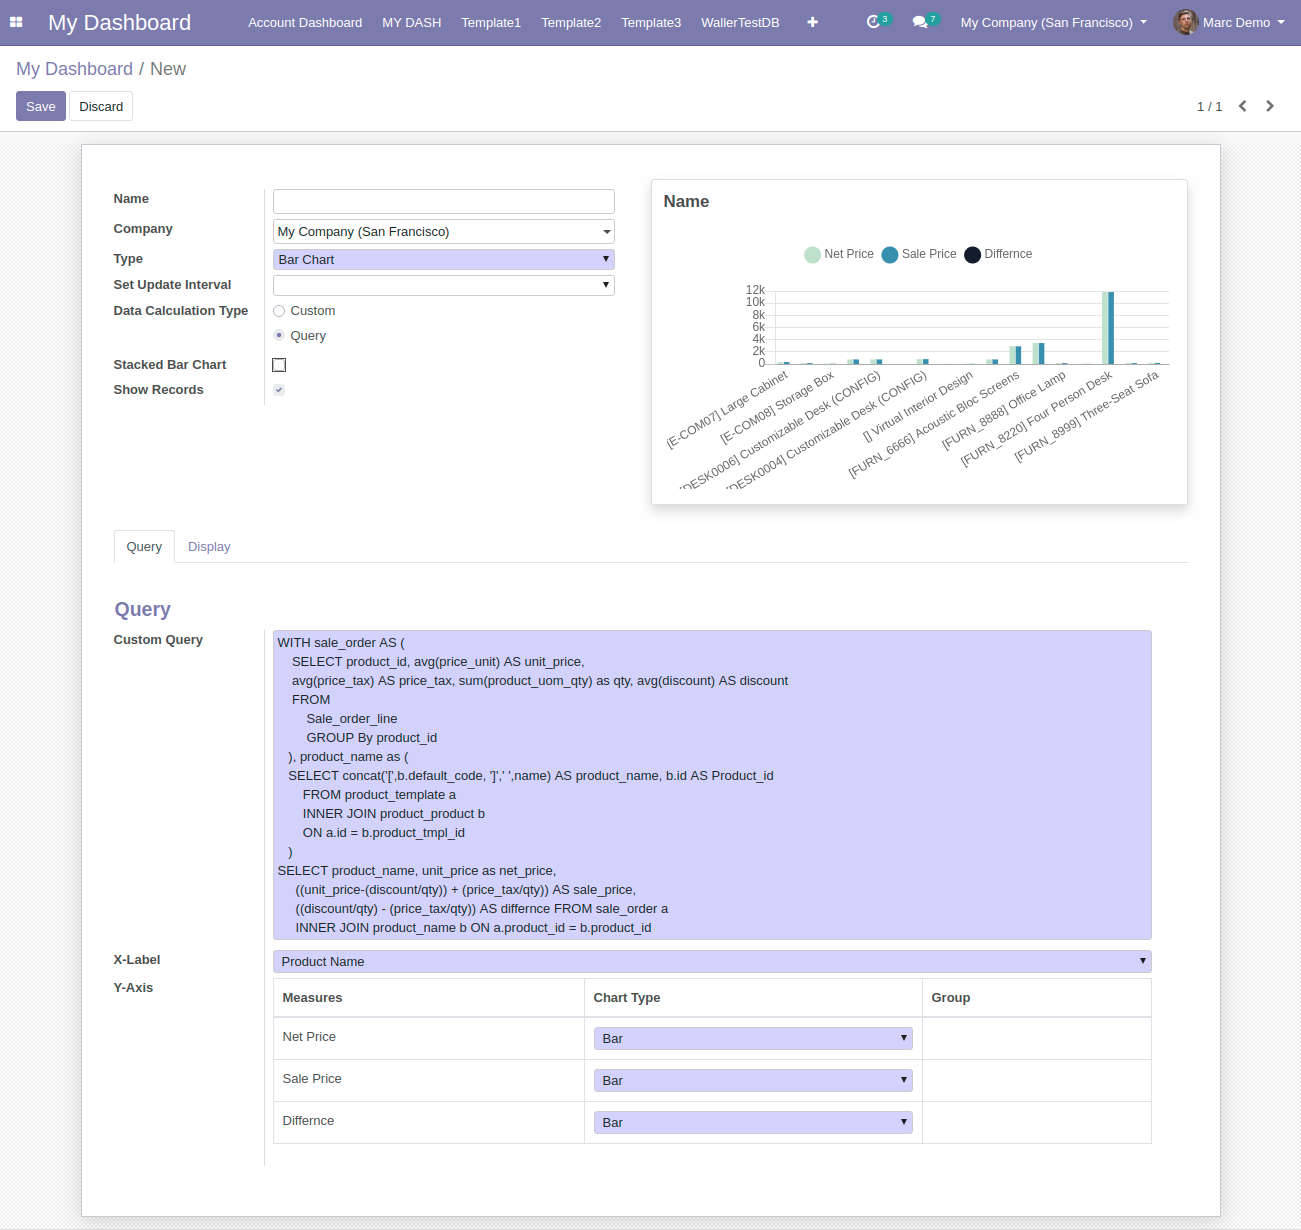The image size is (1301, 1230).
Task: Open the X-Label Product Name dropdown
Action: pyautogui.click(x=711, y=961)
